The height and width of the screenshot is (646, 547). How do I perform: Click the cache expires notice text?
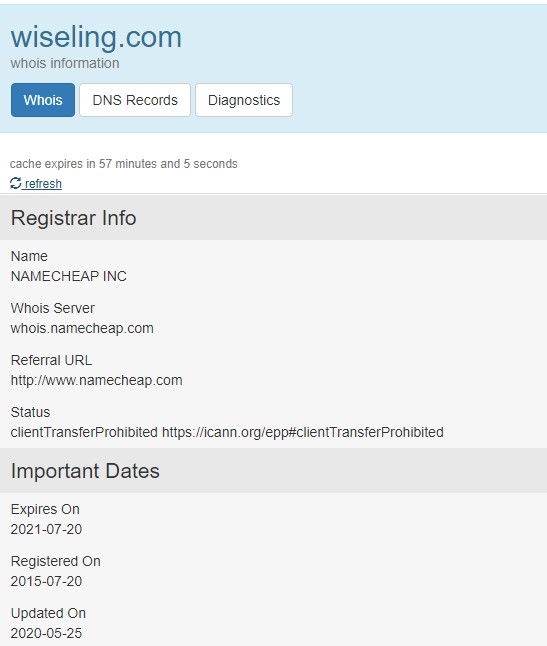point(124,164)
